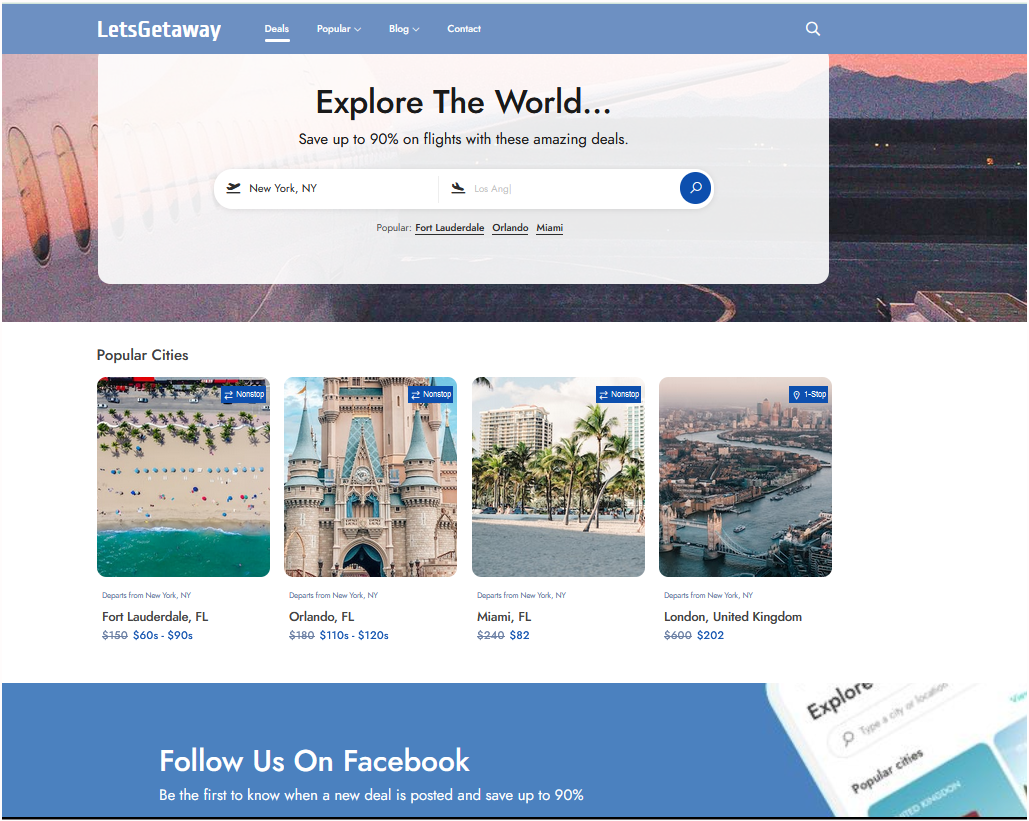Viewport: 1029px width, 821px height.
Task: Click the Popular Cities heading
Action: pyautogui.click(x=142, y=355)
